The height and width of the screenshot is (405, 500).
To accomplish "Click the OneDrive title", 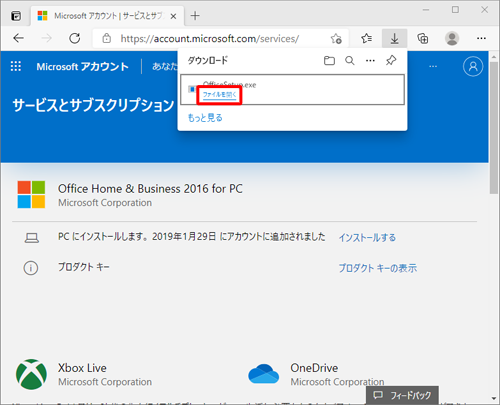I will (x=314, y=368).
